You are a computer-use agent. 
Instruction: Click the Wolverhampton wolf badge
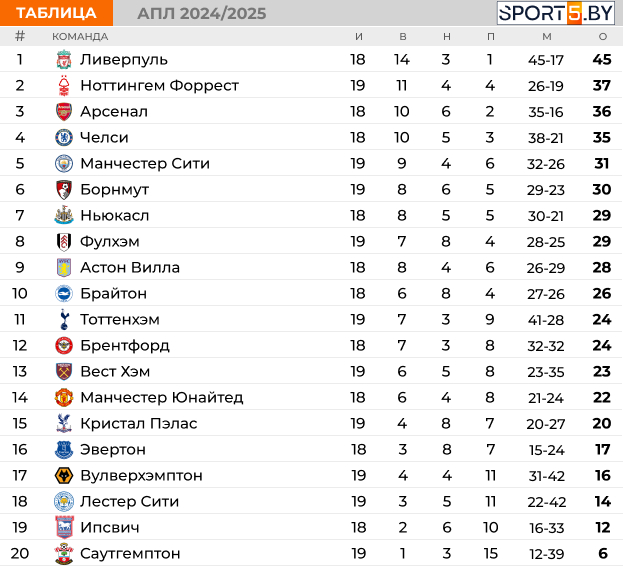(x=64, y=475)
